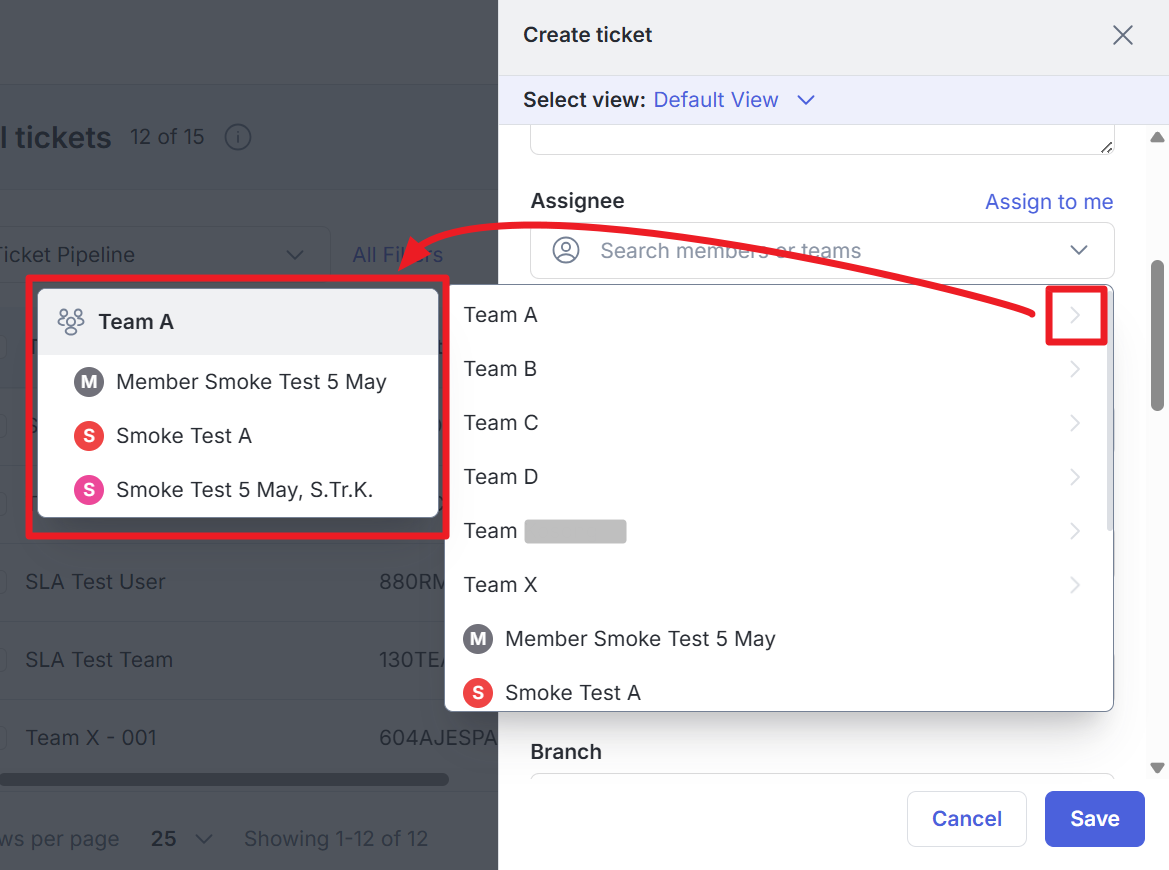Select Team C from assignee list
This screenshot has height=870, width=1169.
(x=501, y=423)
